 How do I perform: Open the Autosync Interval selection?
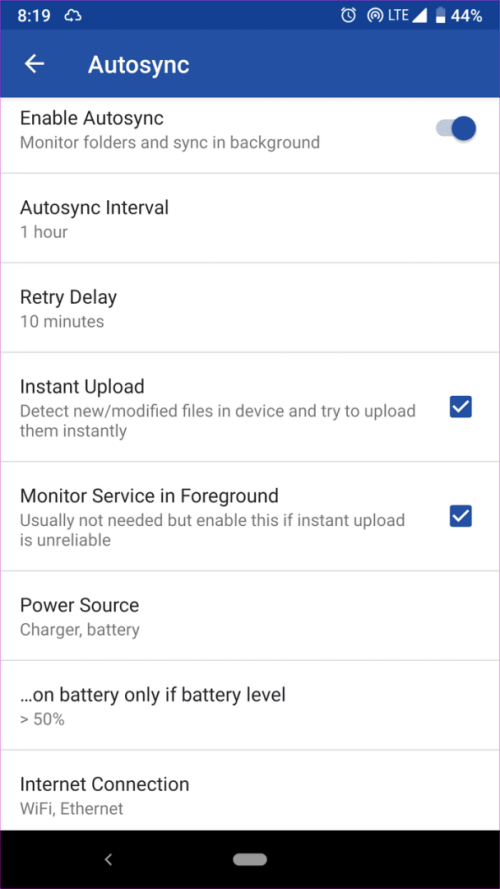point(250,218)
